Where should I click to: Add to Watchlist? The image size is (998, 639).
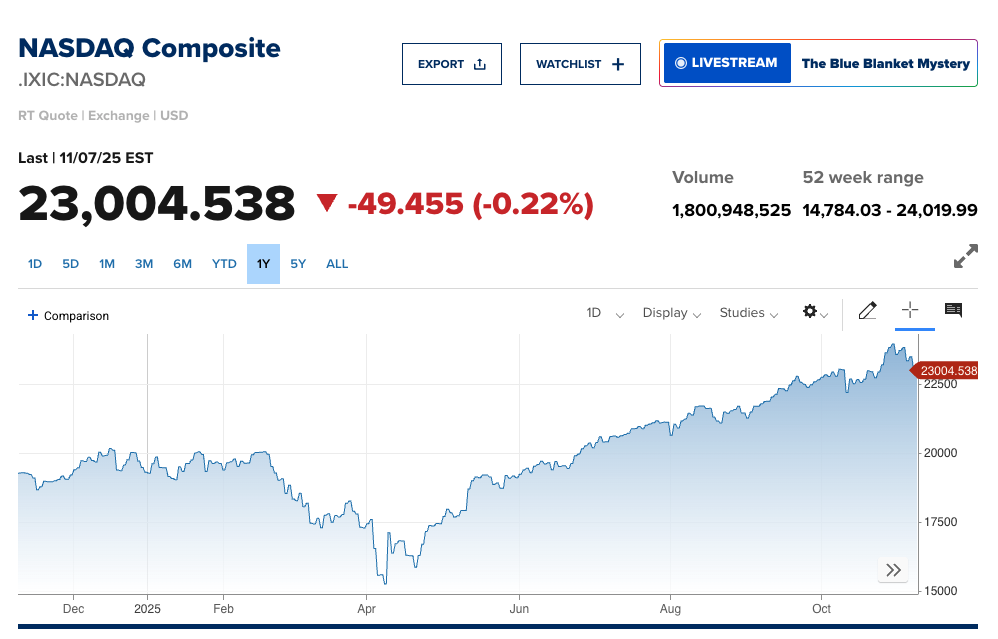coord(580,64)
